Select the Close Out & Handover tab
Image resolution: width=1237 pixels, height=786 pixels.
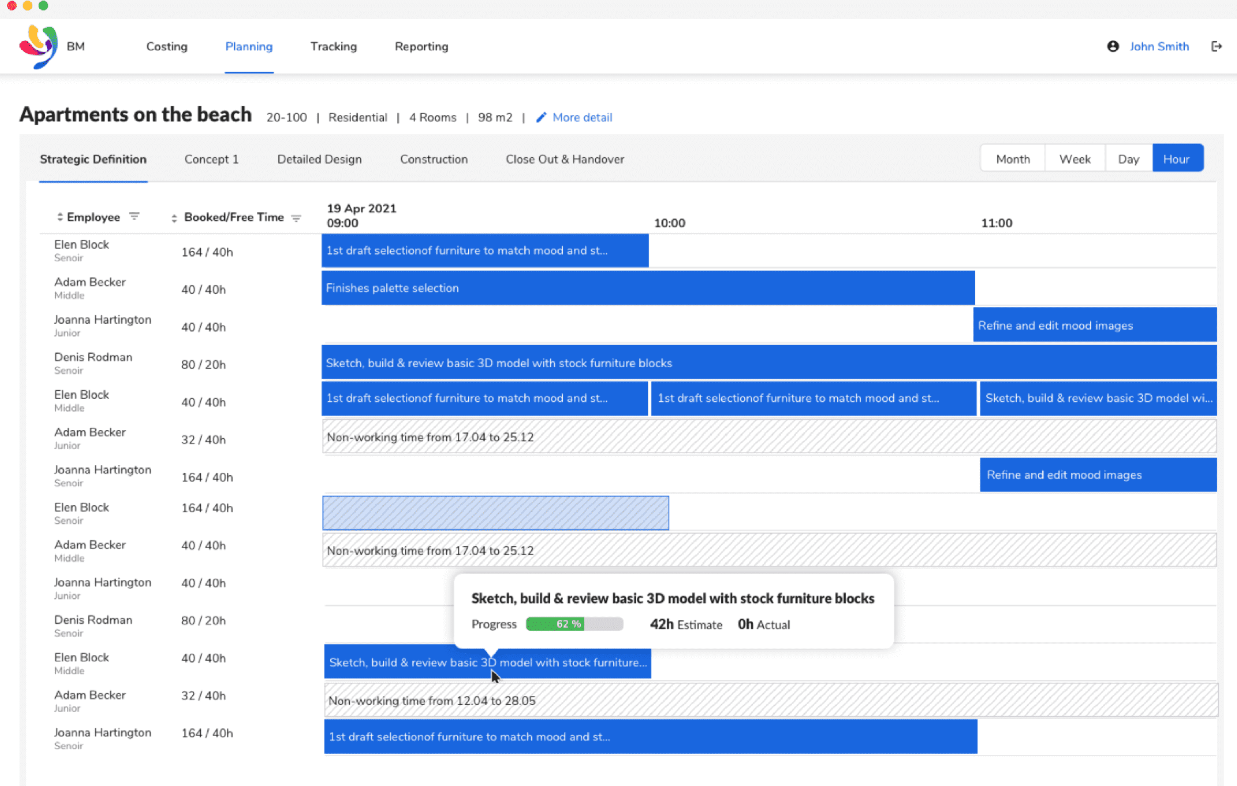[565, 159]
